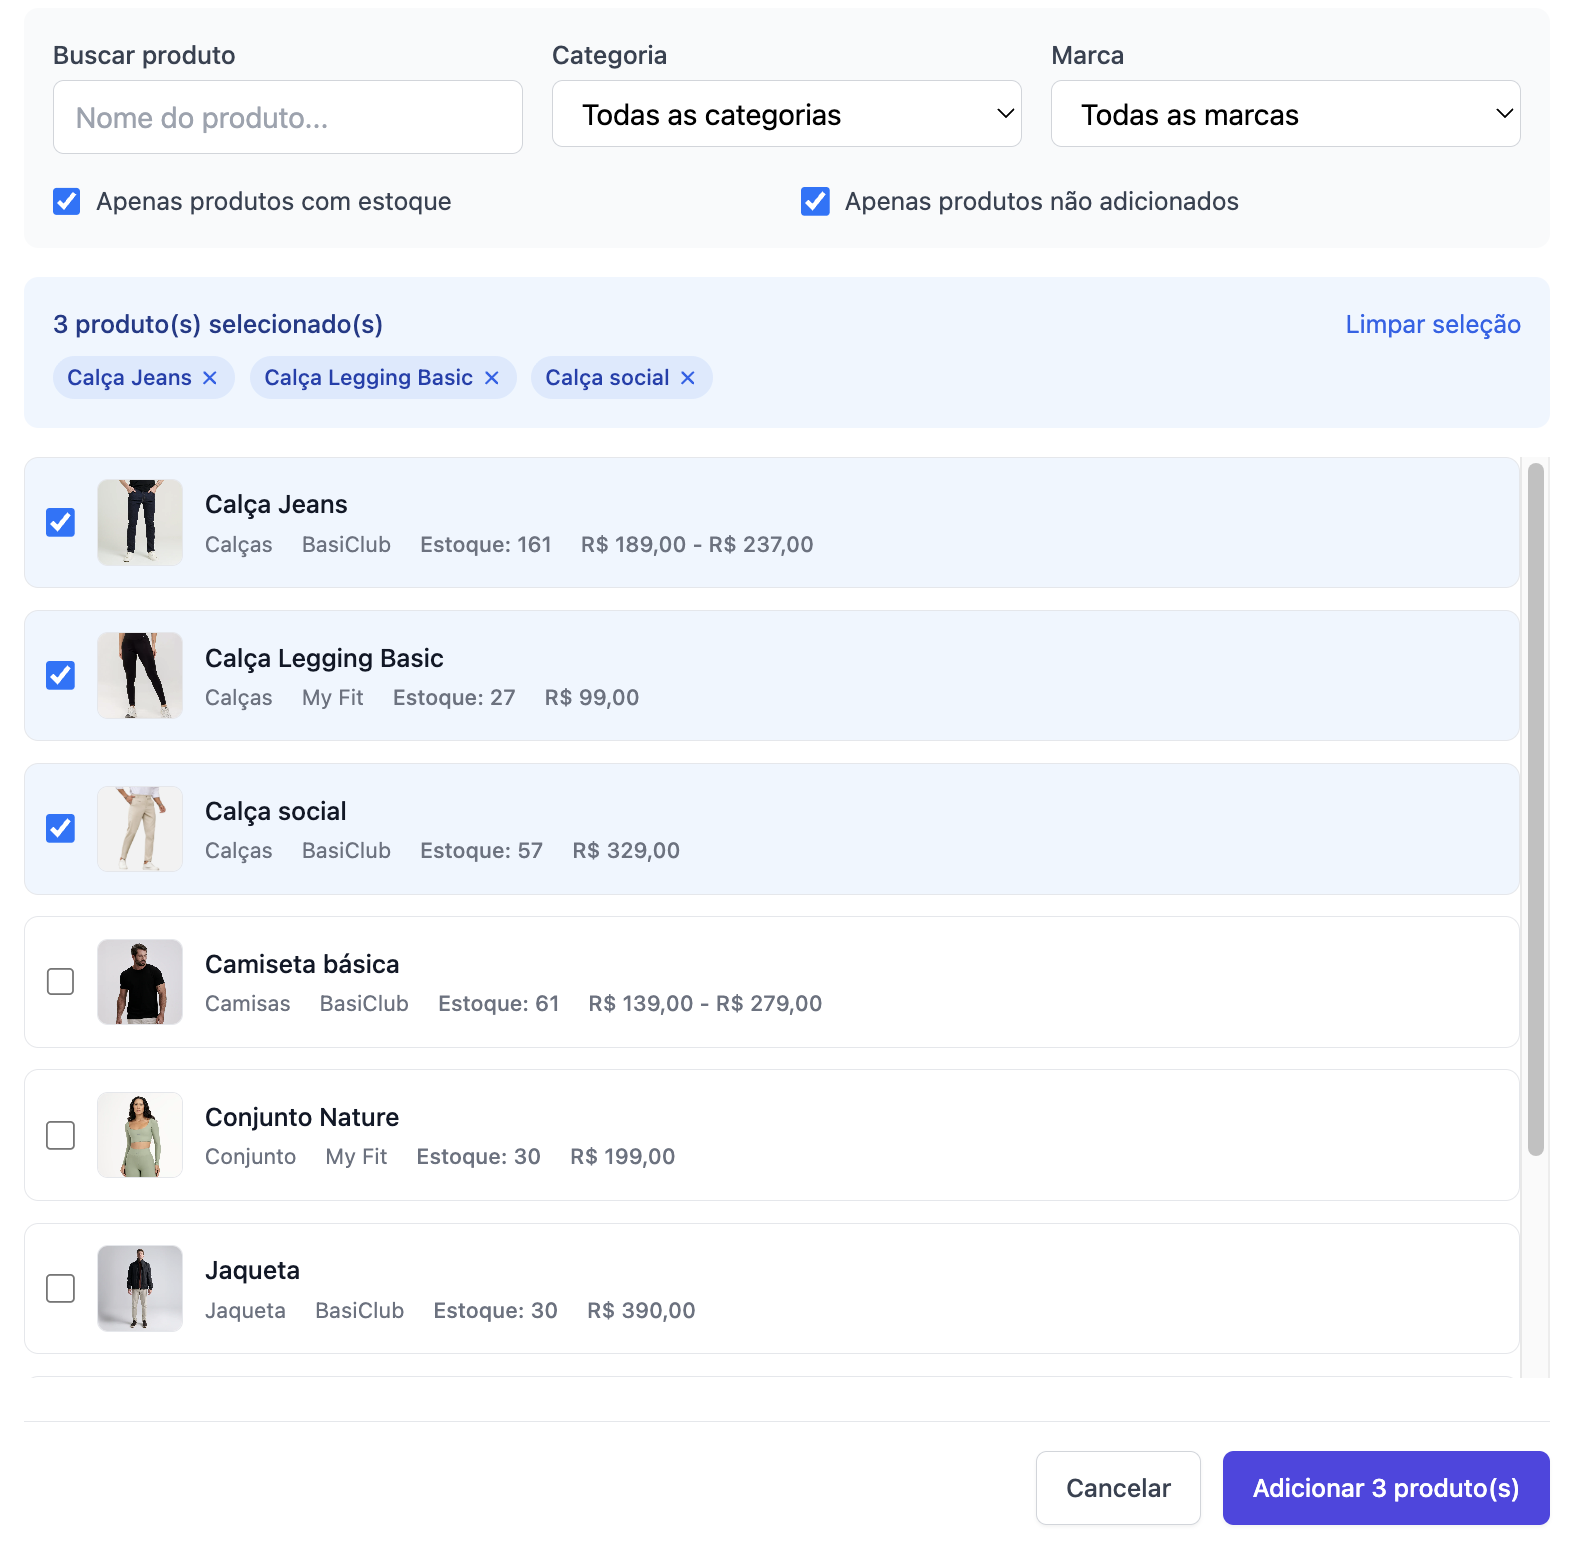Focus the 'Nome do produto' search field

click(x=288, y=118)
